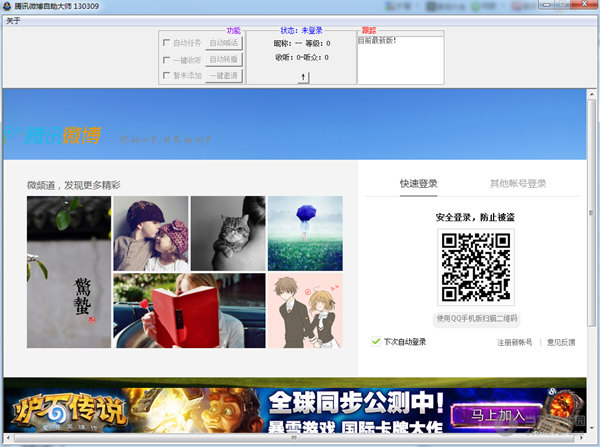The height and width of the screenshot is (447, 600).
Task: Click the 一键邀请 button
Action: click(224, 75)
